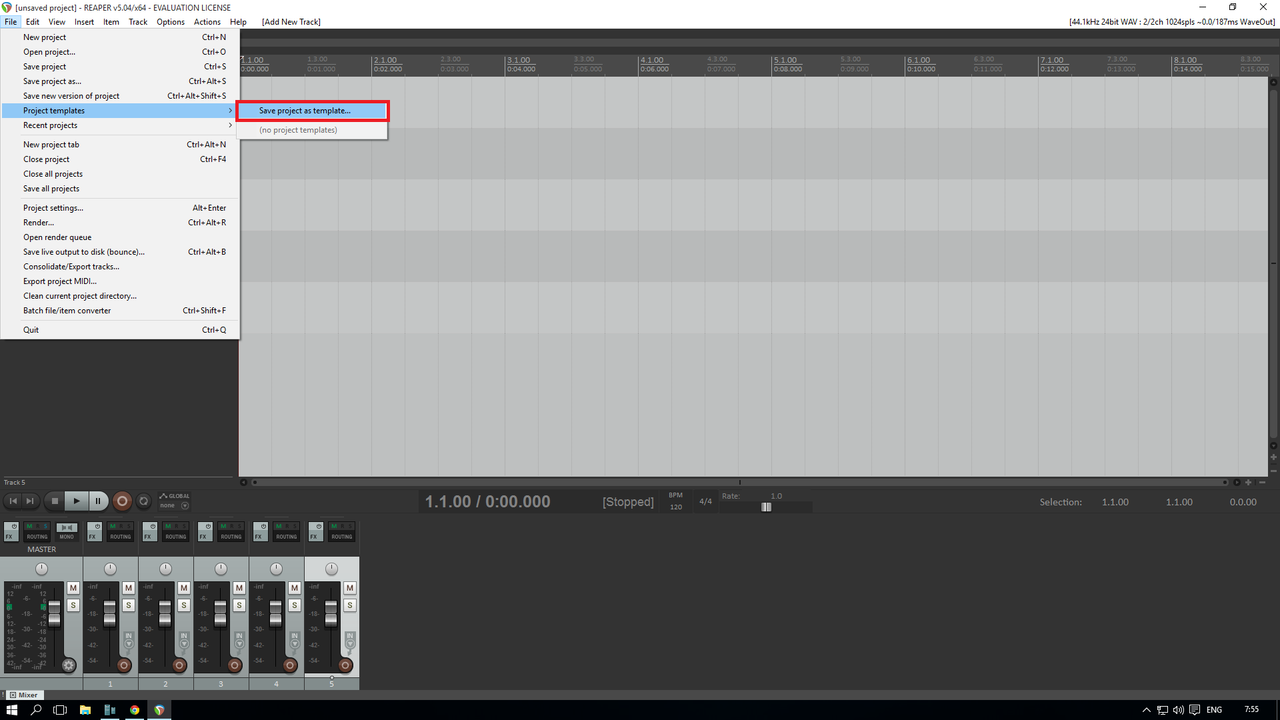The height and width of the screenshot is (720, 1280).
Task: Open FX window for track 2
Action: click(150, 532)
